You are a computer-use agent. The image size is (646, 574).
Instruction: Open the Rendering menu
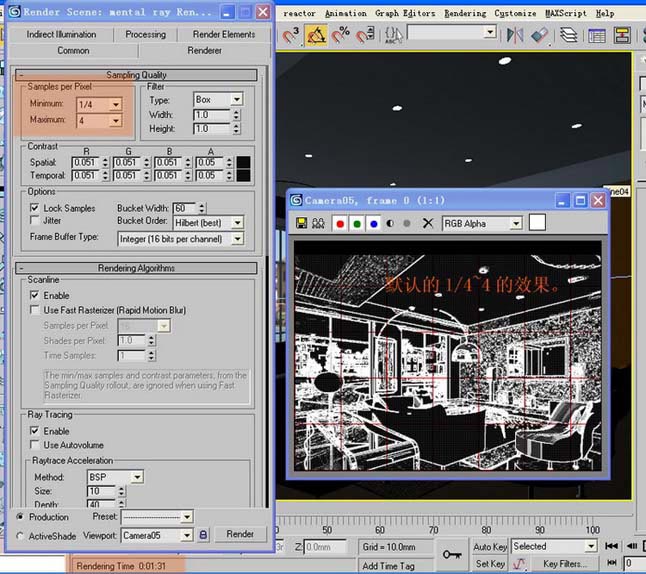[x=465, y=13]
